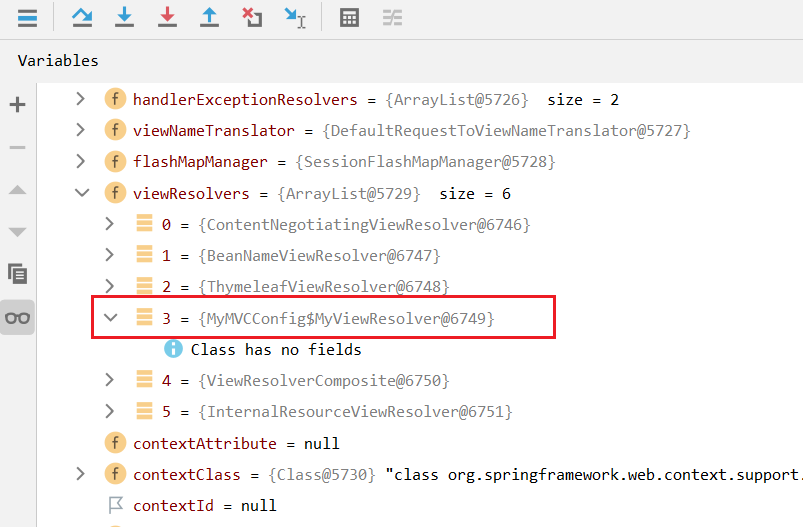This screenshot has height=527, width=803.
Task: Select the InternalResourceViewResolver@6751 entry
Action: [355, 412]
